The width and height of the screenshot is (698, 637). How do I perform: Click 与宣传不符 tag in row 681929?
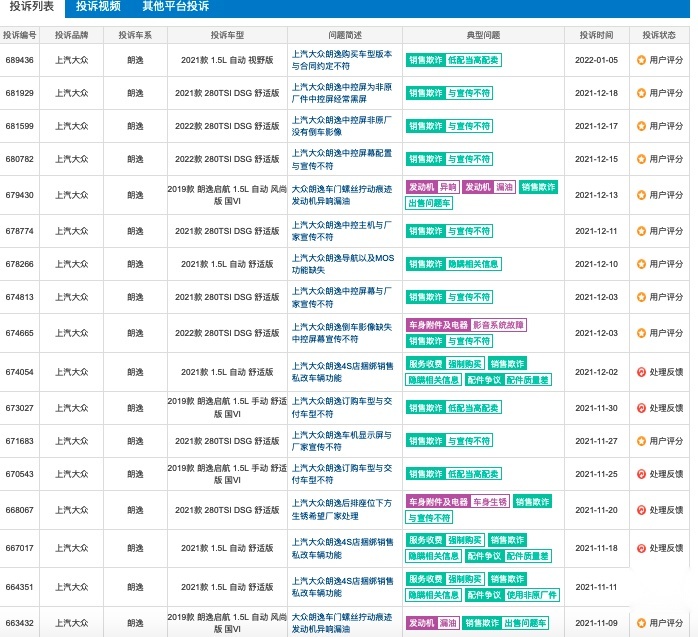pyautogui.click(x=469, y=93)
